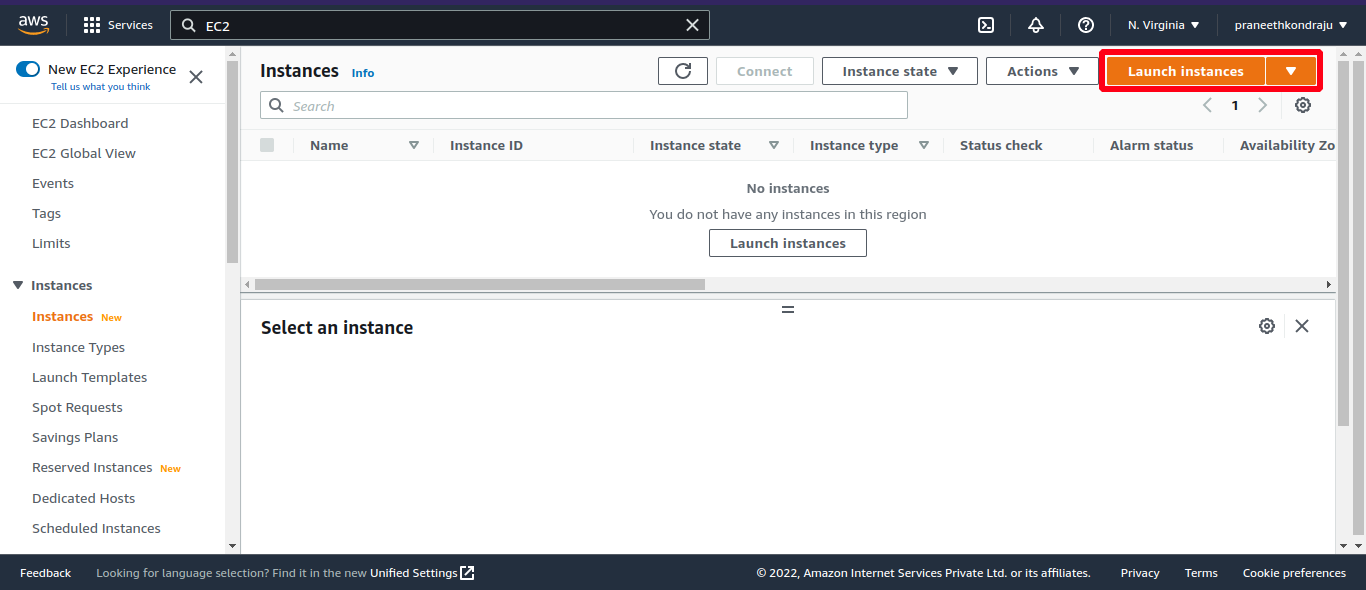Viewport: 1366px width, 590px height.
Task: Open Launch Templates in sidebar
Action: [x=89, y=377]
